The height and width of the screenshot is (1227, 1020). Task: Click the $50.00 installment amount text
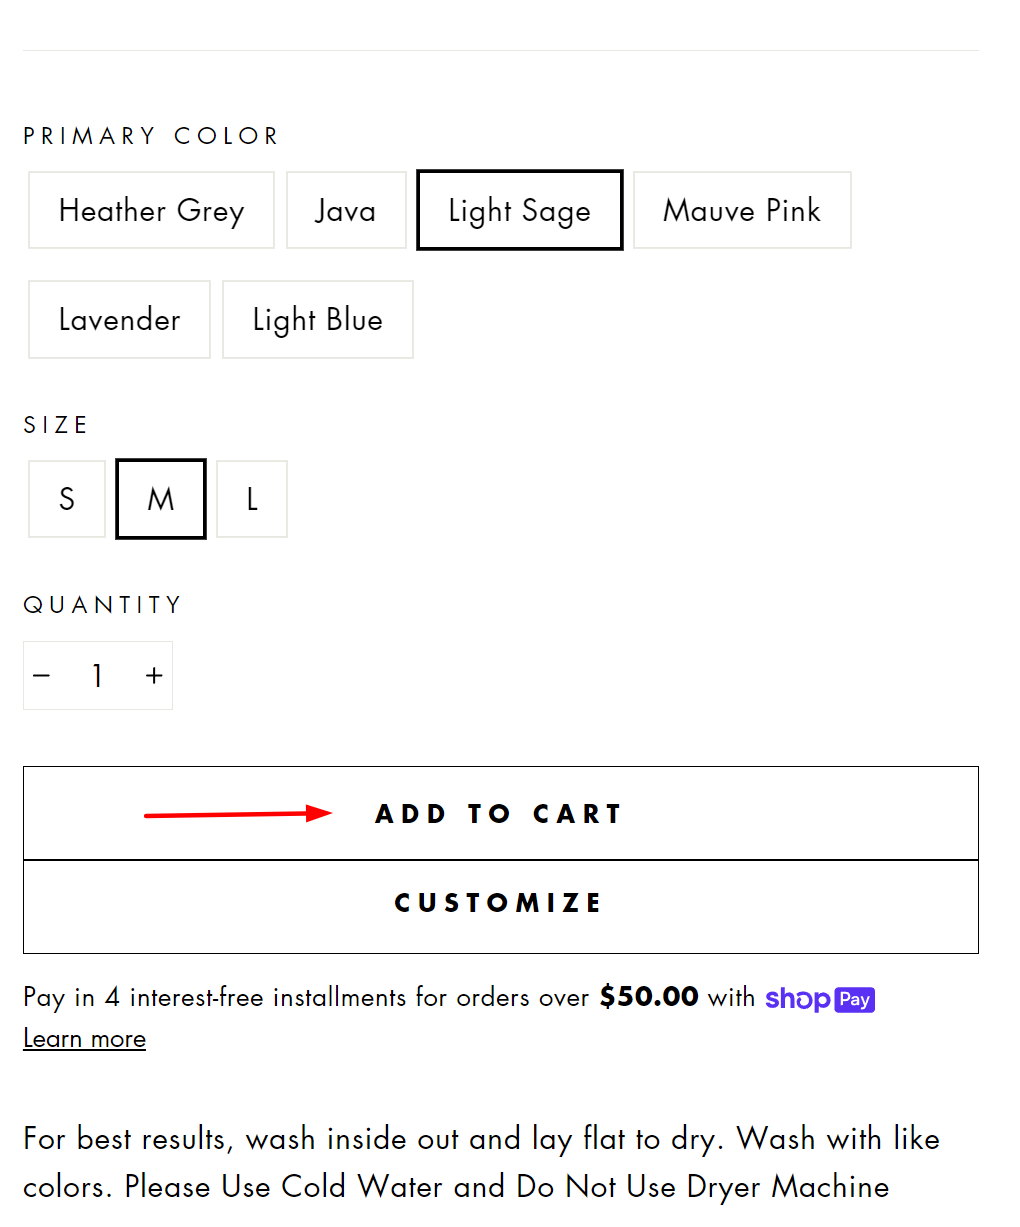649,997
